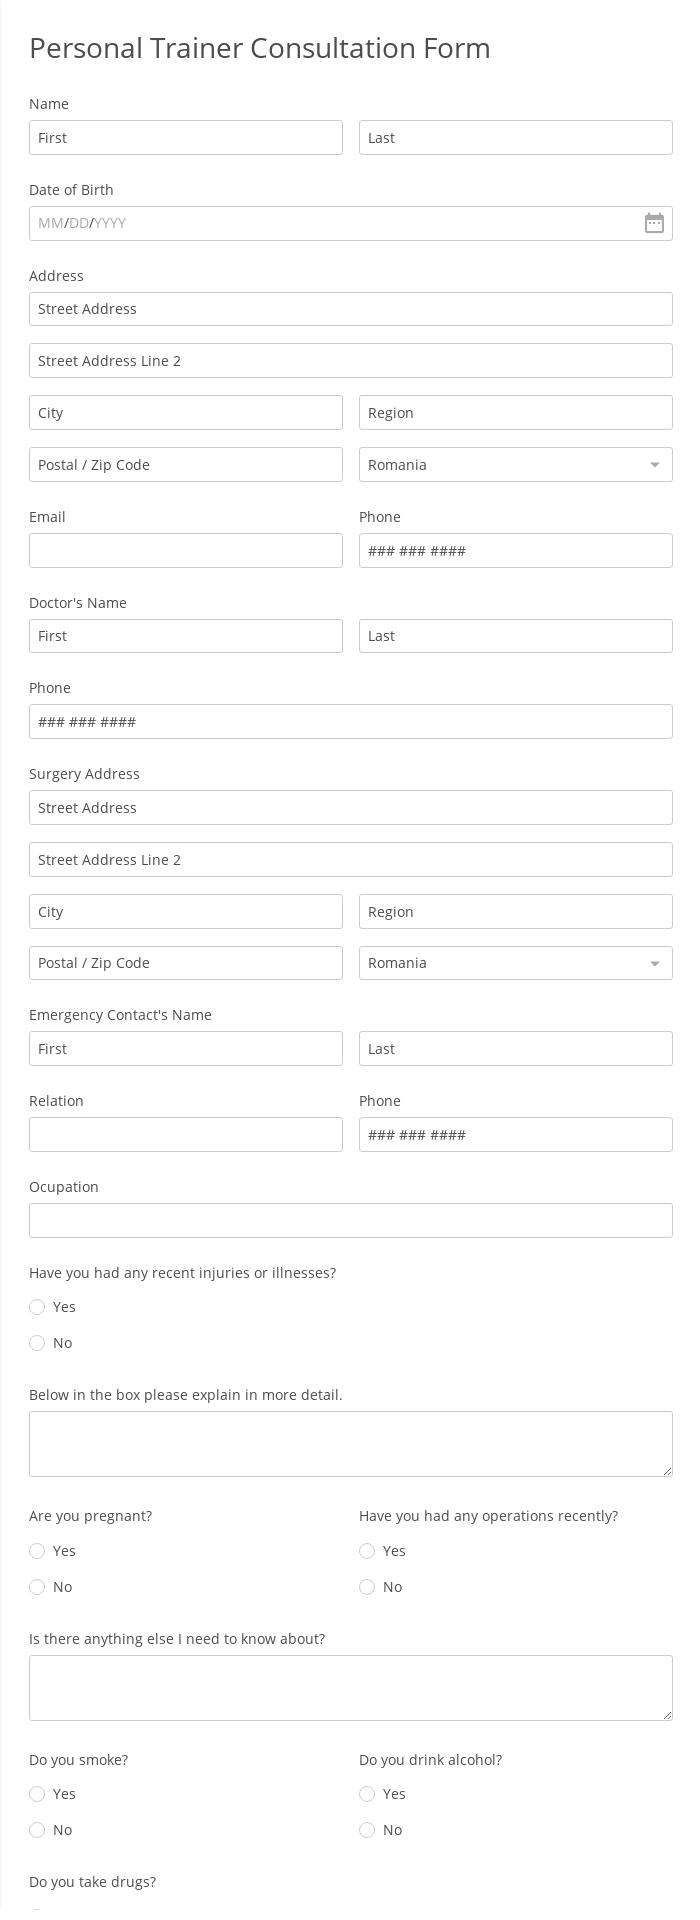Click the Emergency Contact's Relation field
Viewport: 700px width, 1920px height.
coord(186,1134)
